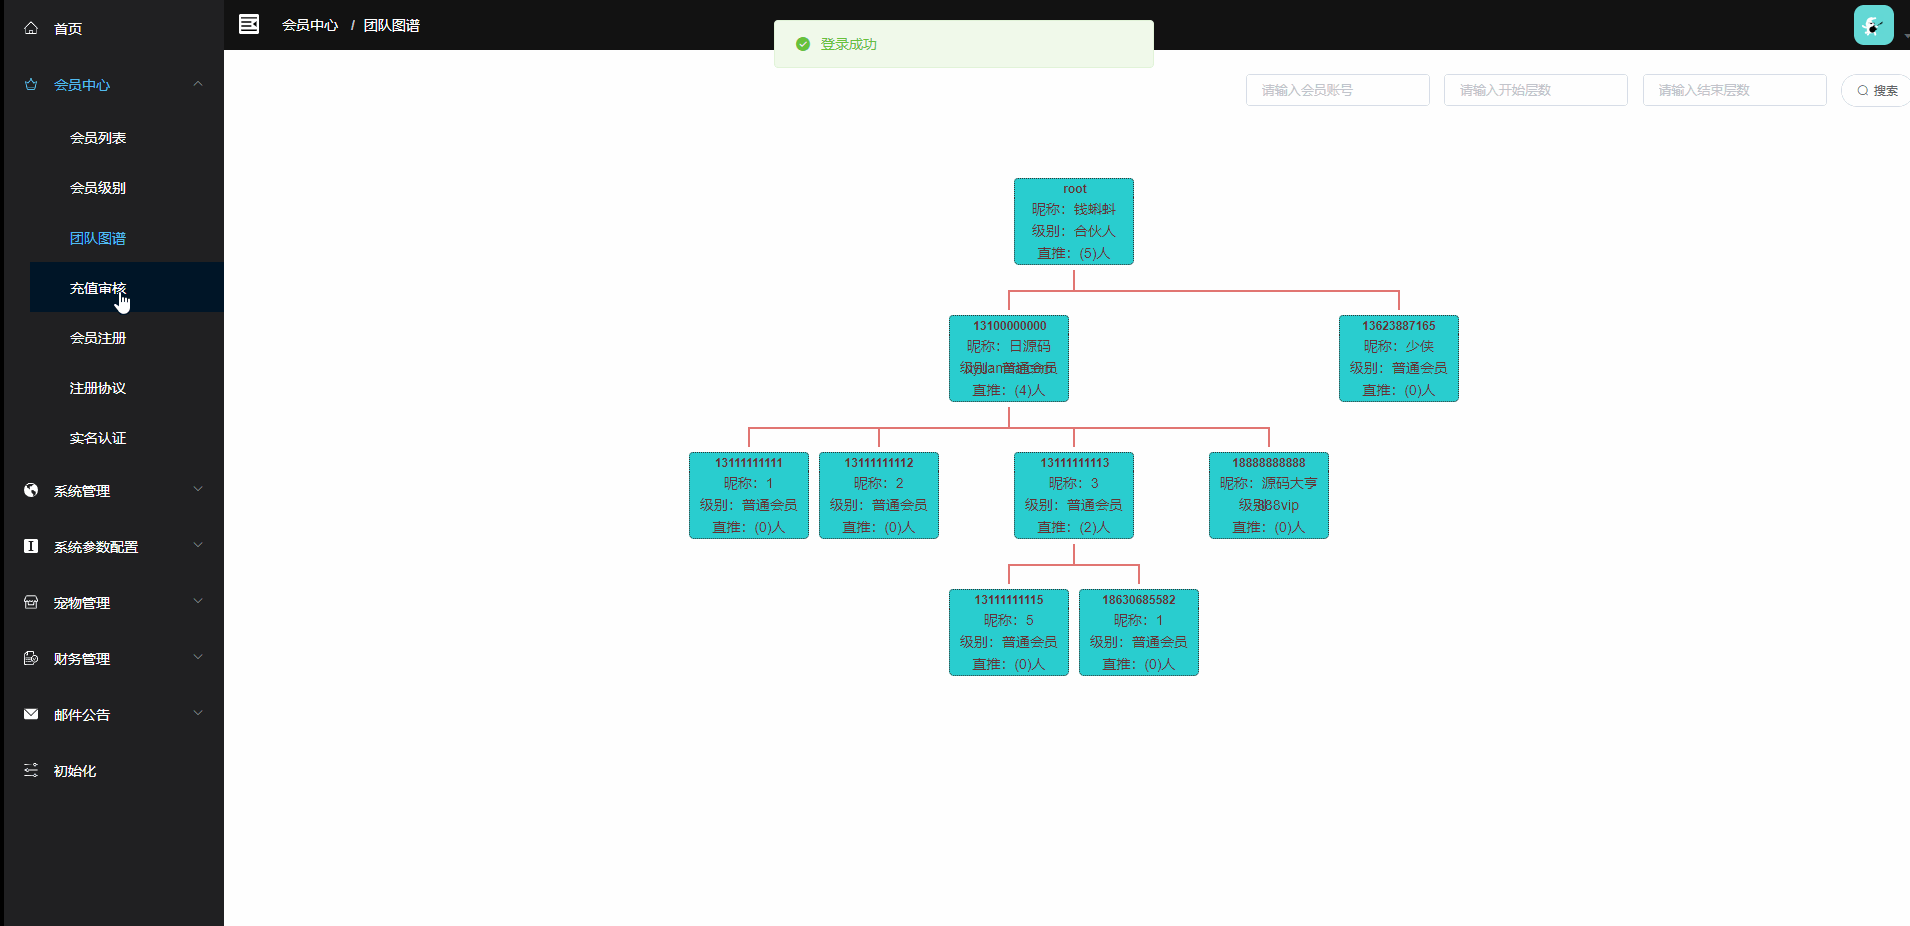This screenshot has width=1910, height=926.
Task: Click the user avatar icon
Action: coord(1873,25)
